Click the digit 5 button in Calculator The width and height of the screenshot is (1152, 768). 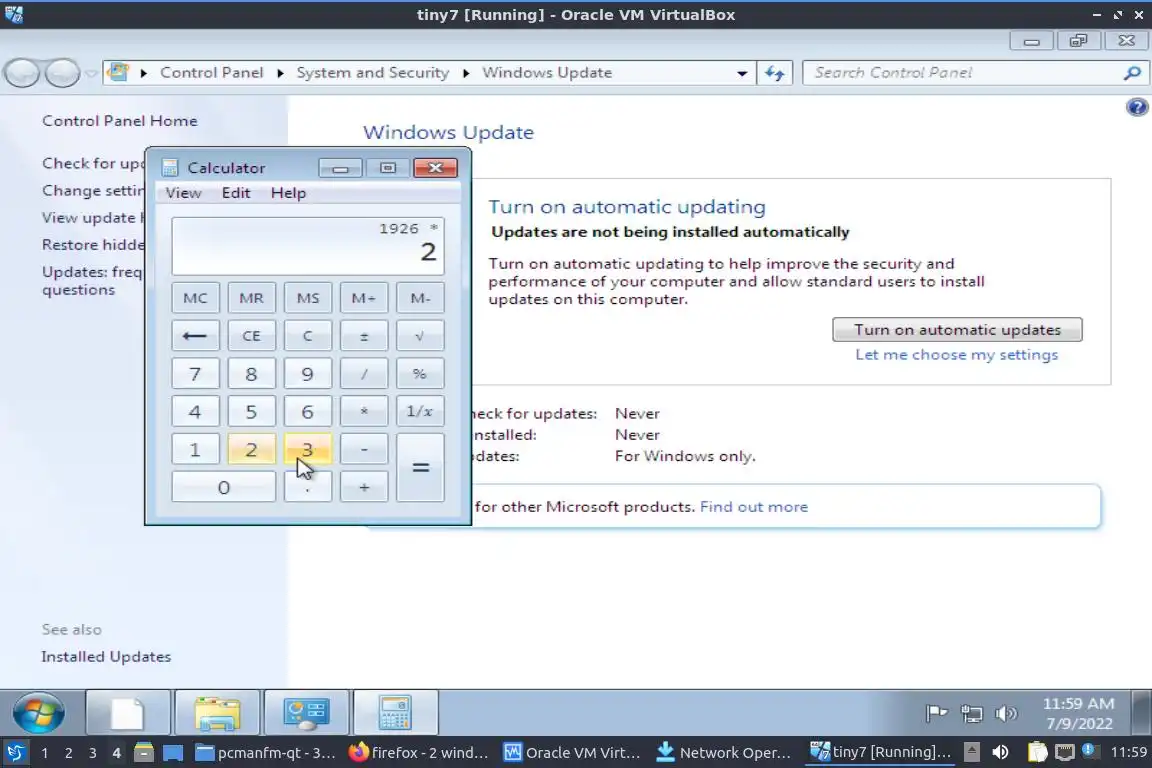251,412
